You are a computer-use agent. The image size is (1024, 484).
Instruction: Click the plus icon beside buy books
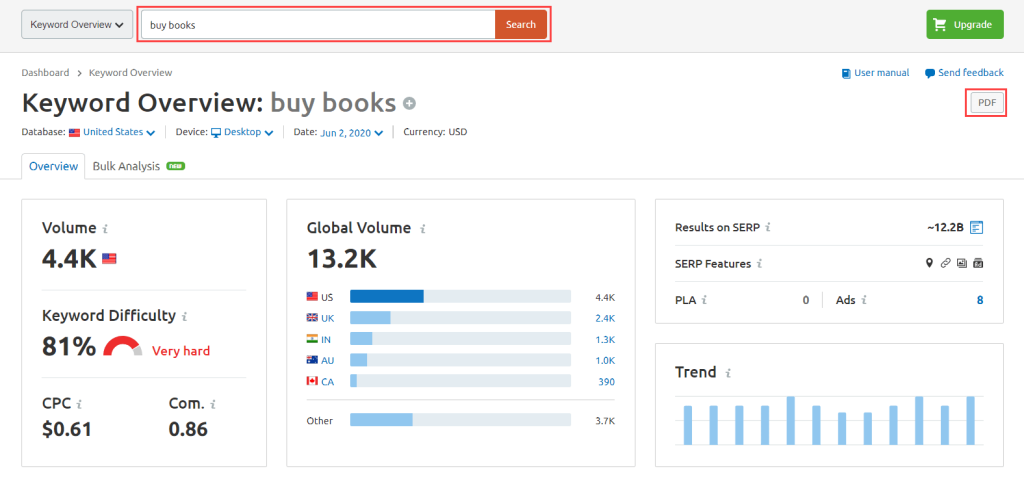pos(409,103)
